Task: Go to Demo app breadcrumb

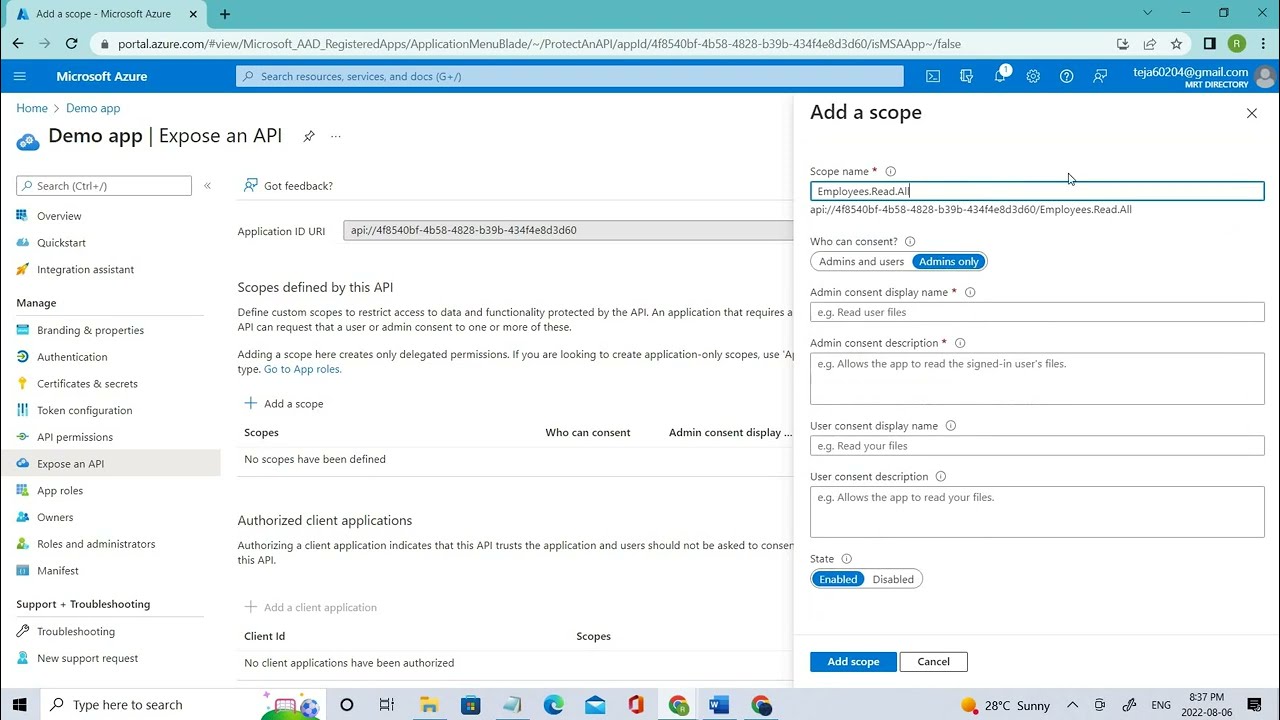Action: (x=93, y=108)
